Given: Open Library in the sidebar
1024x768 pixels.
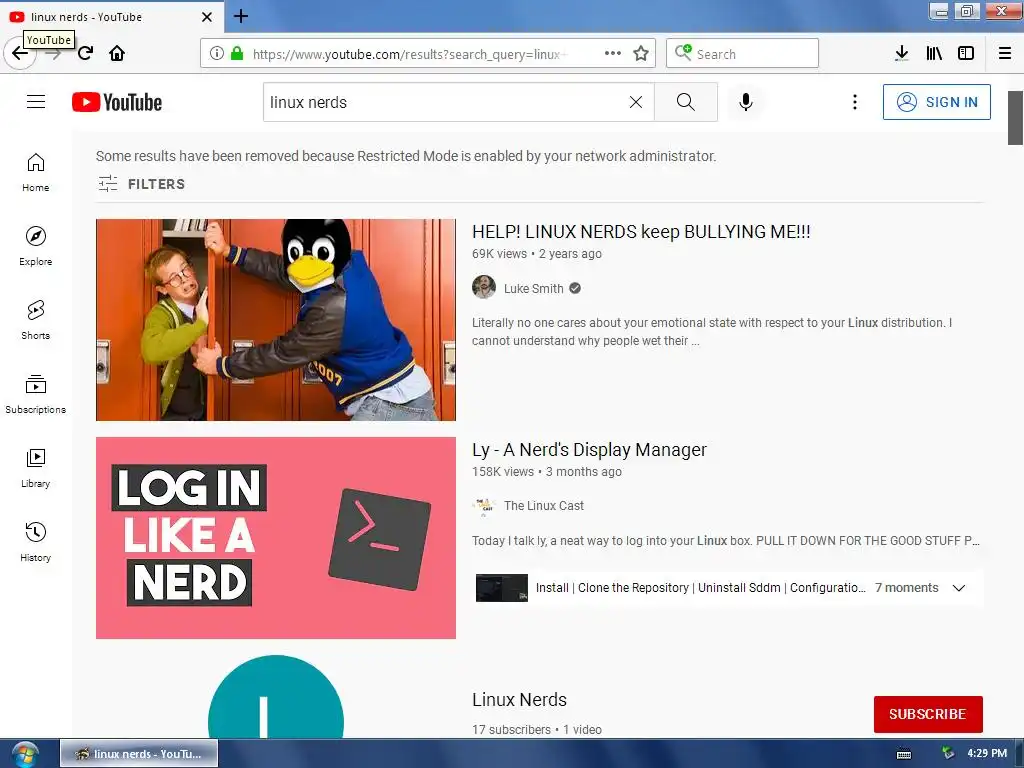Looking at the screenshot, I should pyautogui.click(x=35, y=468).
